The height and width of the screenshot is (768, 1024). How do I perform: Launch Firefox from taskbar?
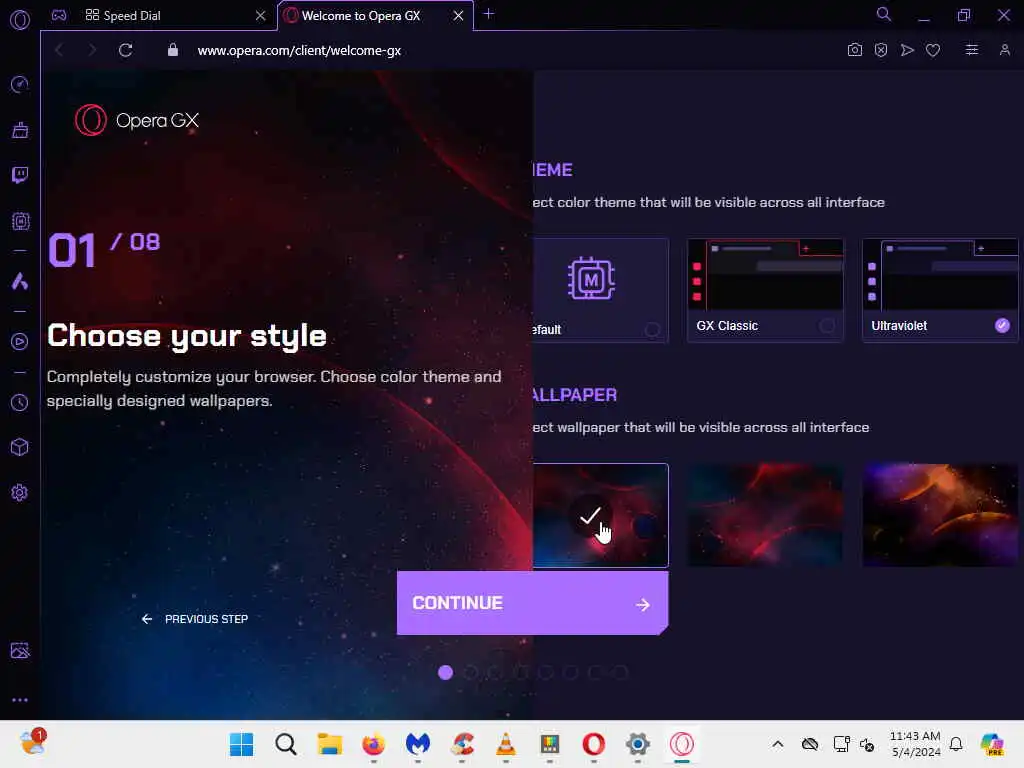(x=374, y=744)
